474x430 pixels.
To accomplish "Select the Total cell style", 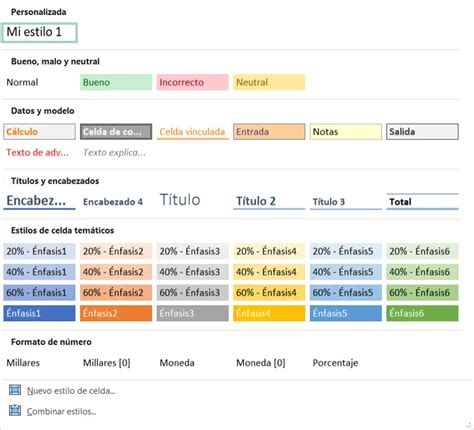I will pos(422,201).
